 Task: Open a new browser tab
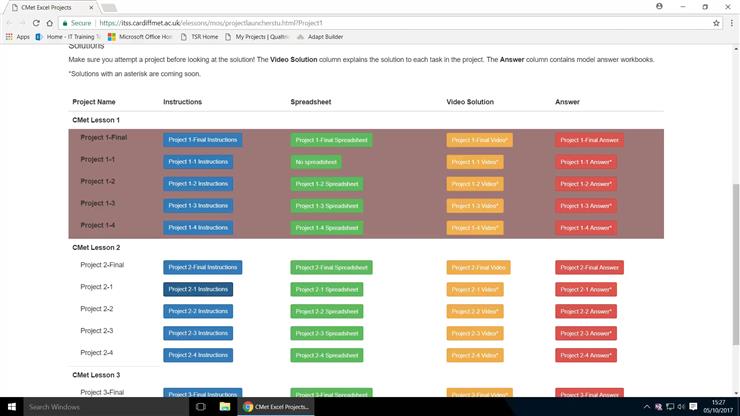pyautogui.click(x=109, y=8)
